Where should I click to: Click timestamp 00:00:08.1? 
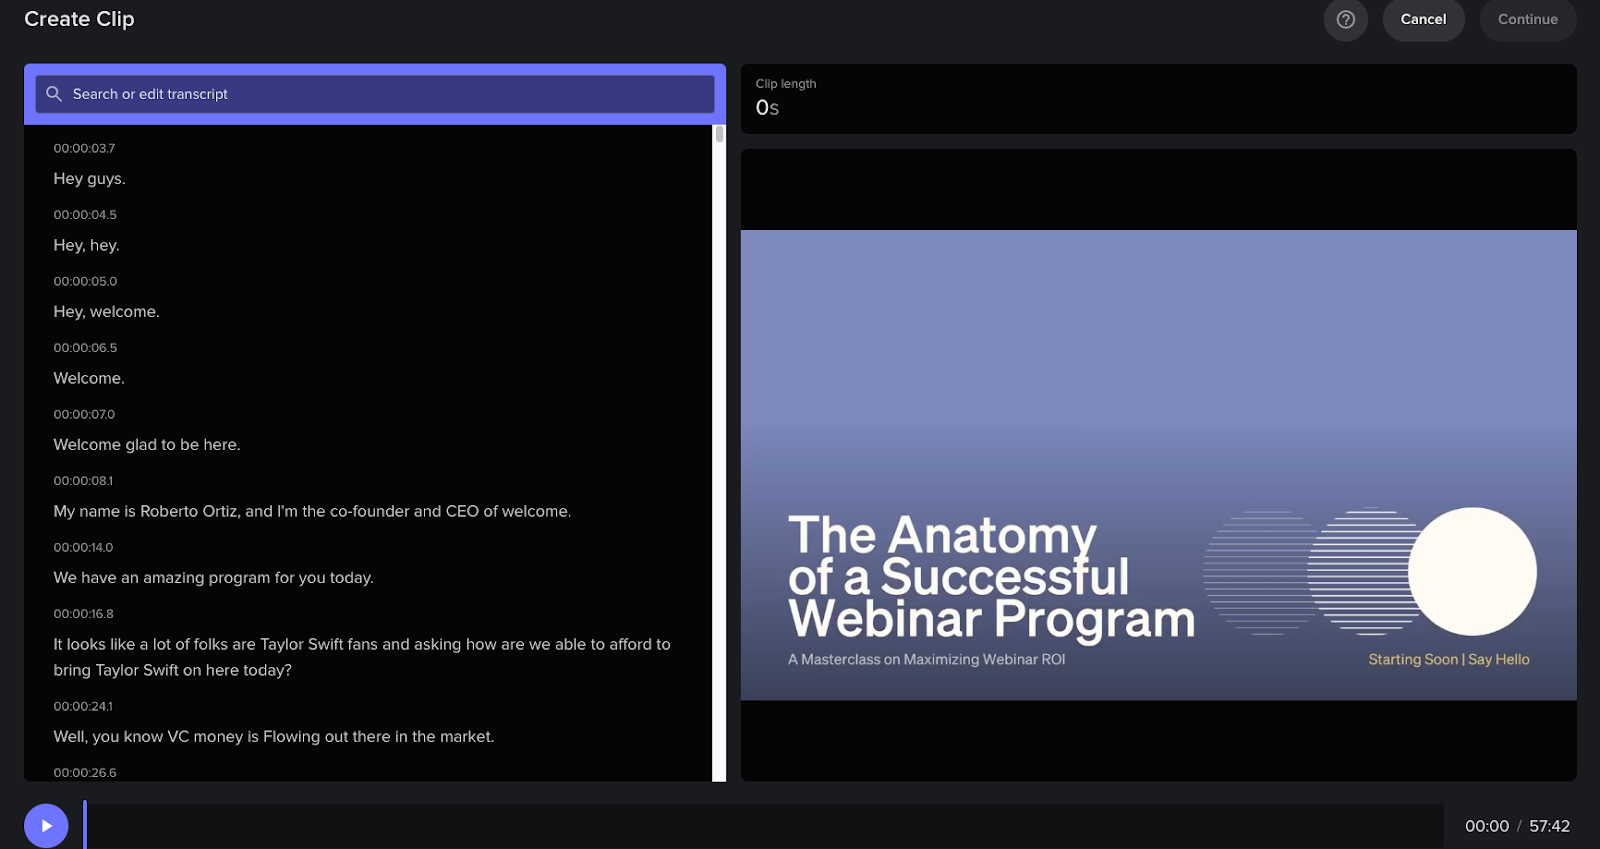point(83,481)
